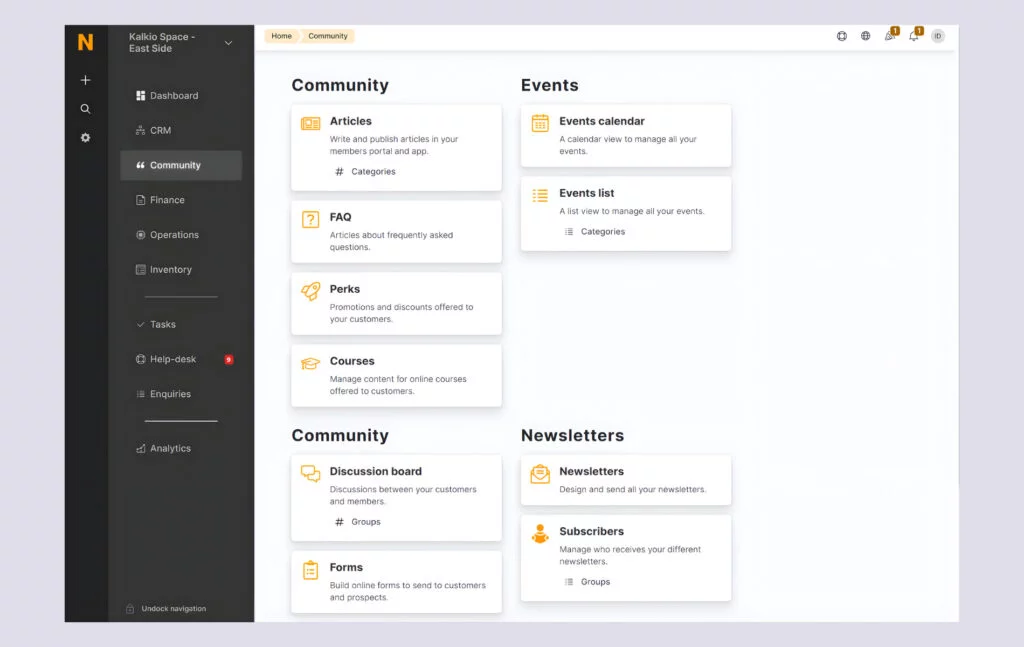1024x647 pixels.
Task: Click the bell notification icon in top bar
Action: click(x=913, y=36)
